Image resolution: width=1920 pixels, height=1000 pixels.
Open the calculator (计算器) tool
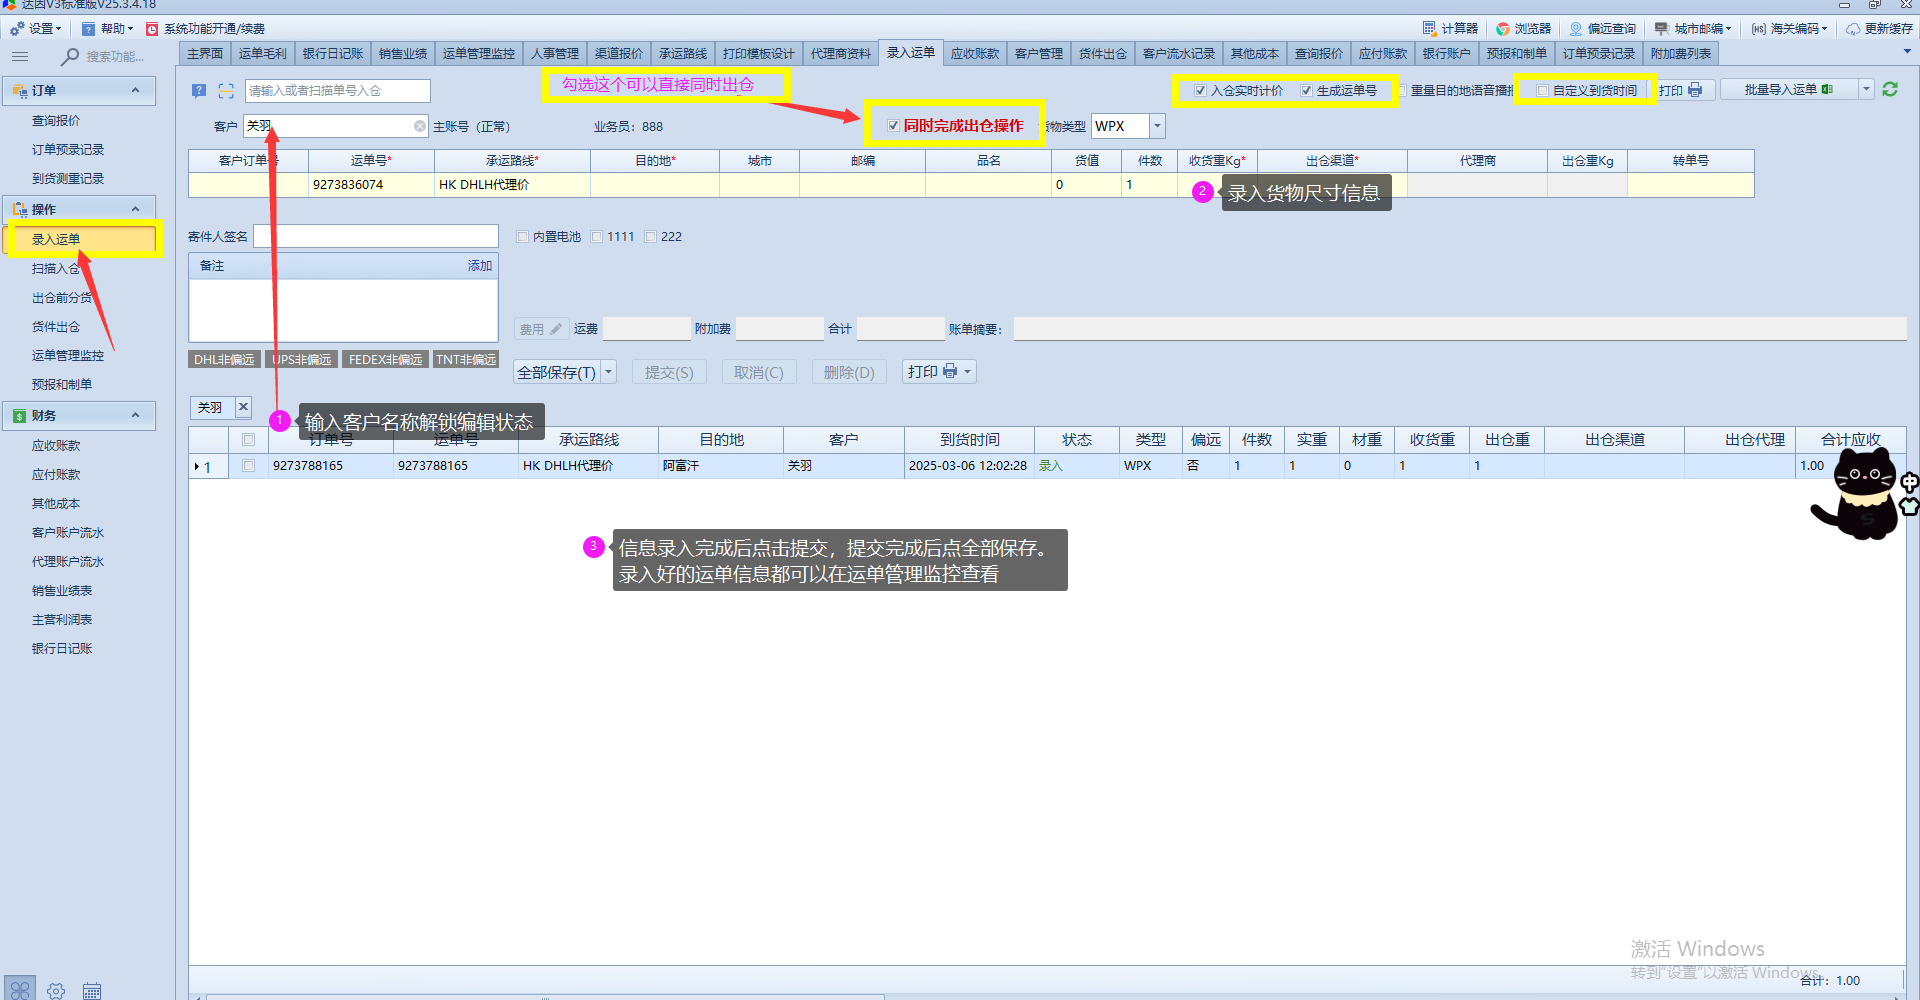1450,29
